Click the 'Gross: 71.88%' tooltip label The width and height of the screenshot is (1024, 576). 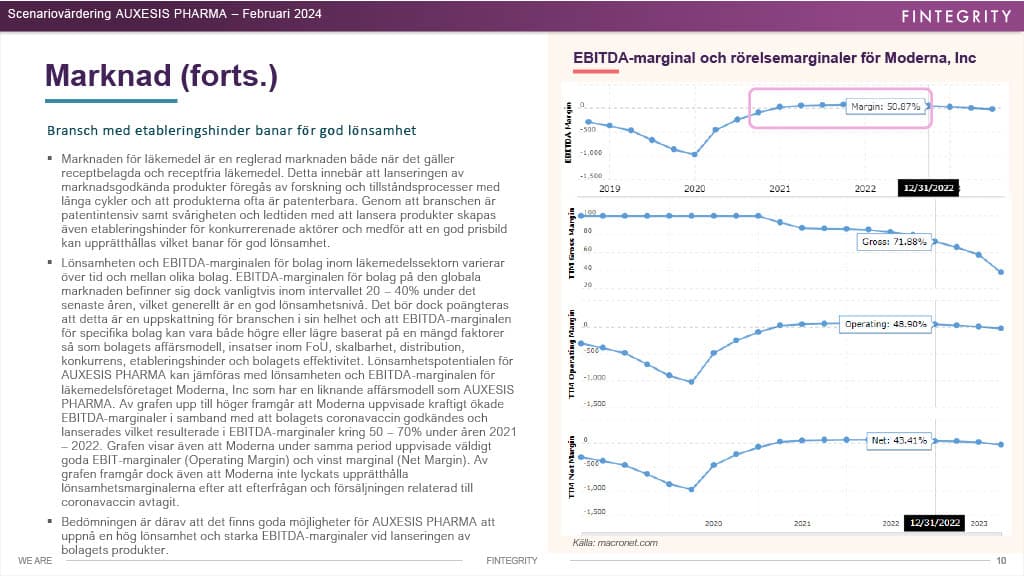click(x=894, y=242)
